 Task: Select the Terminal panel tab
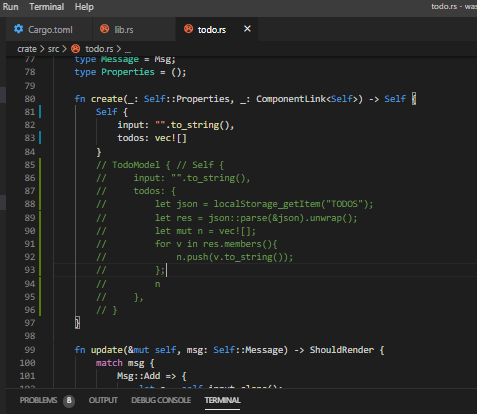point(222,400)
